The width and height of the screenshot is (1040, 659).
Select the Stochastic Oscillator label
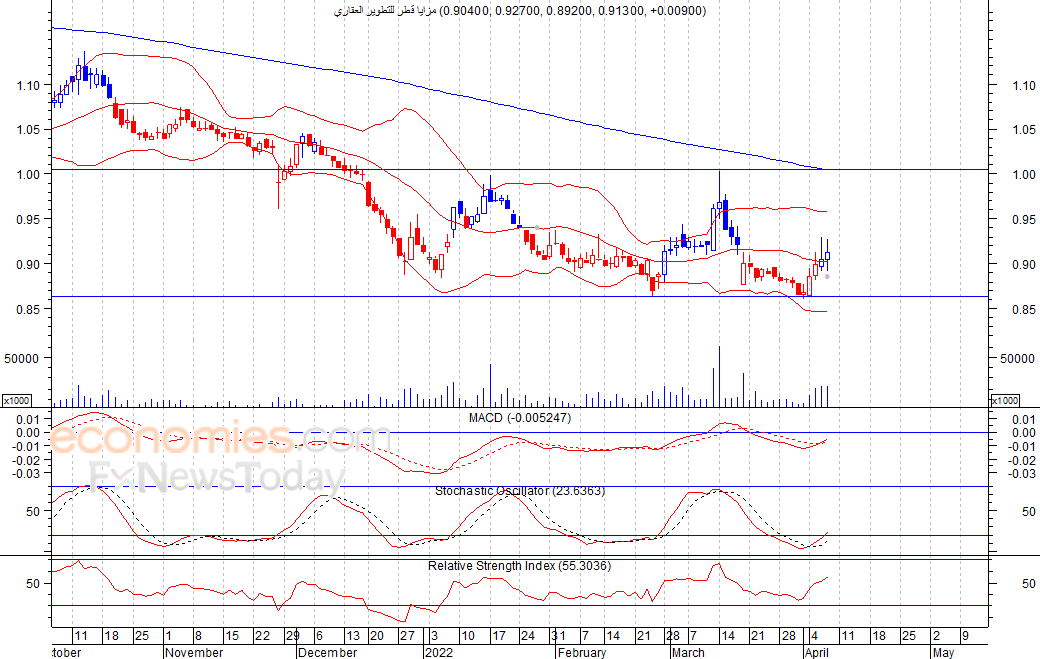point(519,491)
